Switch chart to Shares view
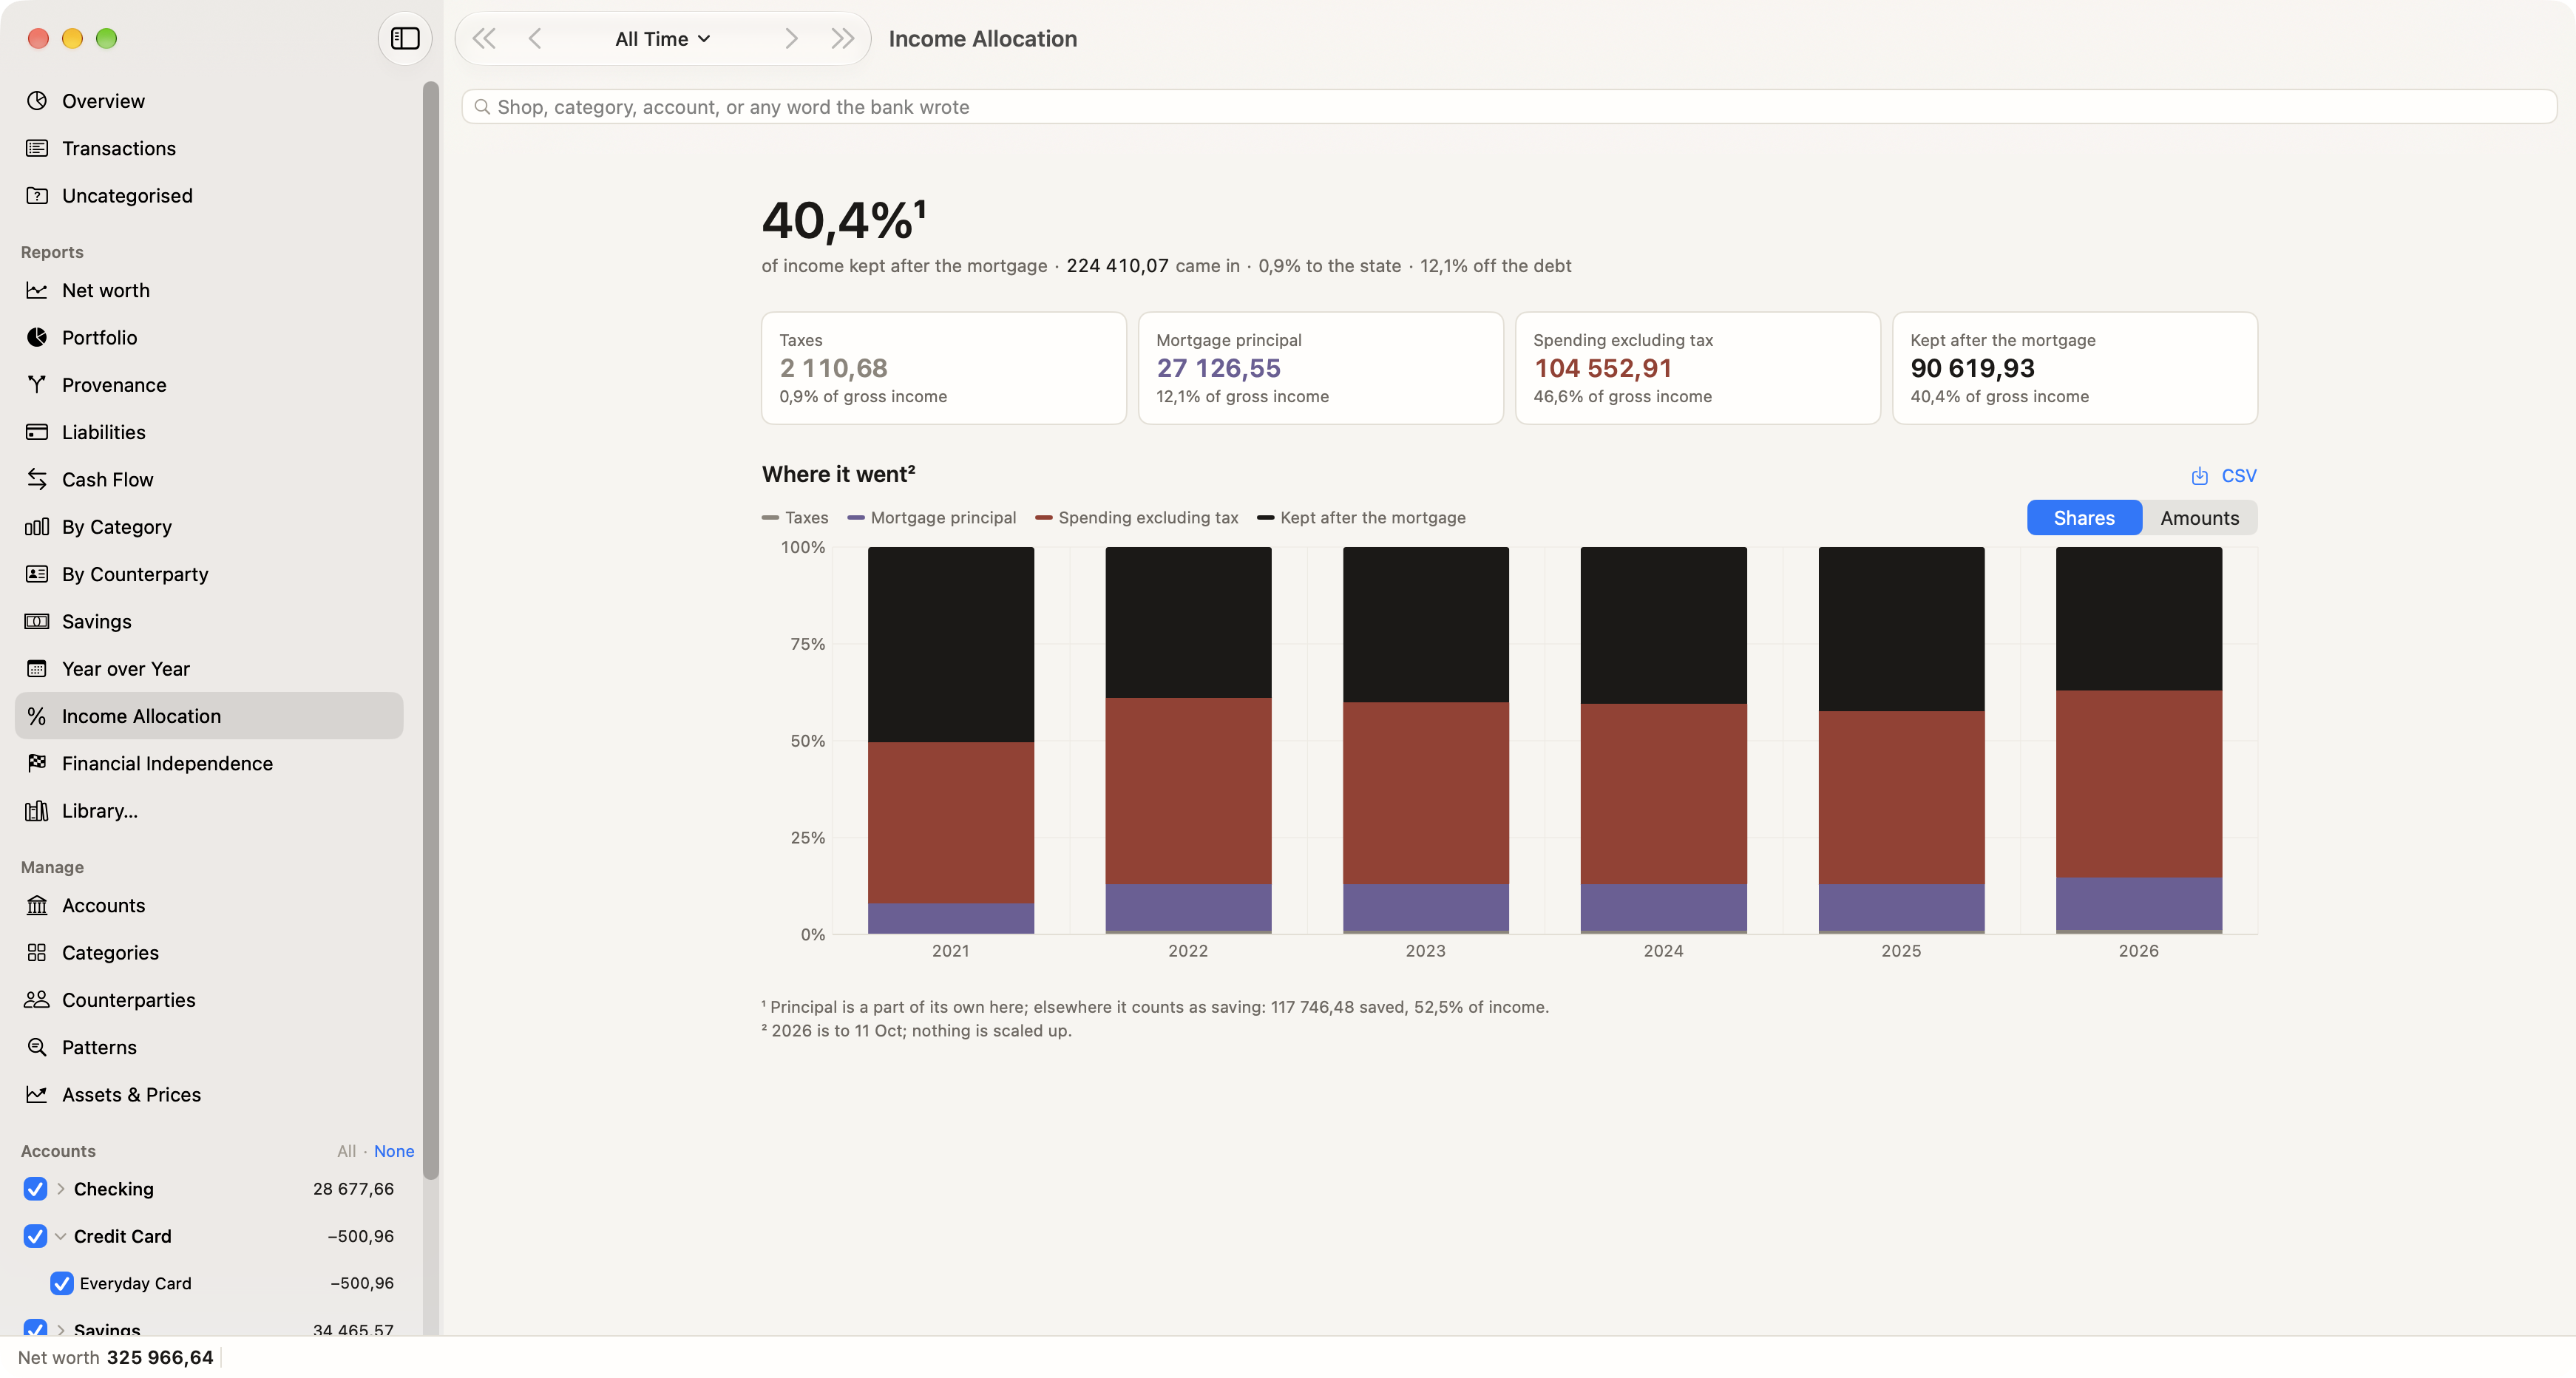This screenshot has height=1378, width=2576. coord(2084,517)
